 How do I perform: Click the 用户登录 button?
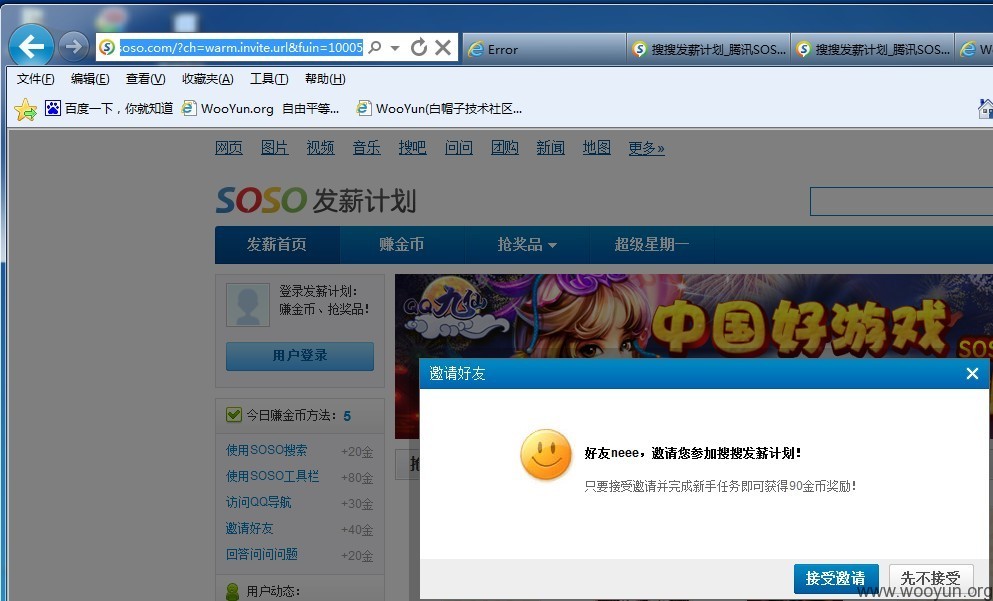[x=300, y=356]
